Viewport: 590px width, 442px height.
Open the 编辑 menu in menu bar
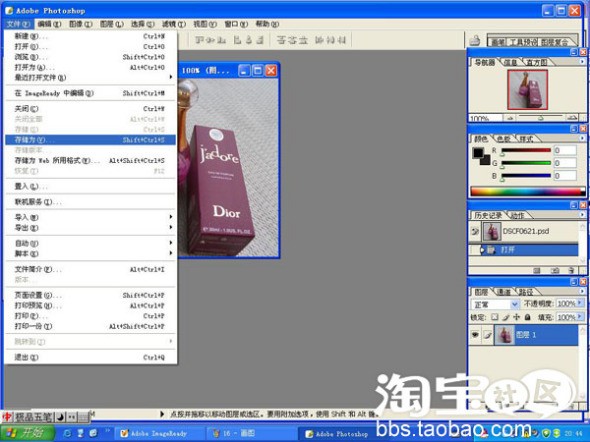[49, 24]
